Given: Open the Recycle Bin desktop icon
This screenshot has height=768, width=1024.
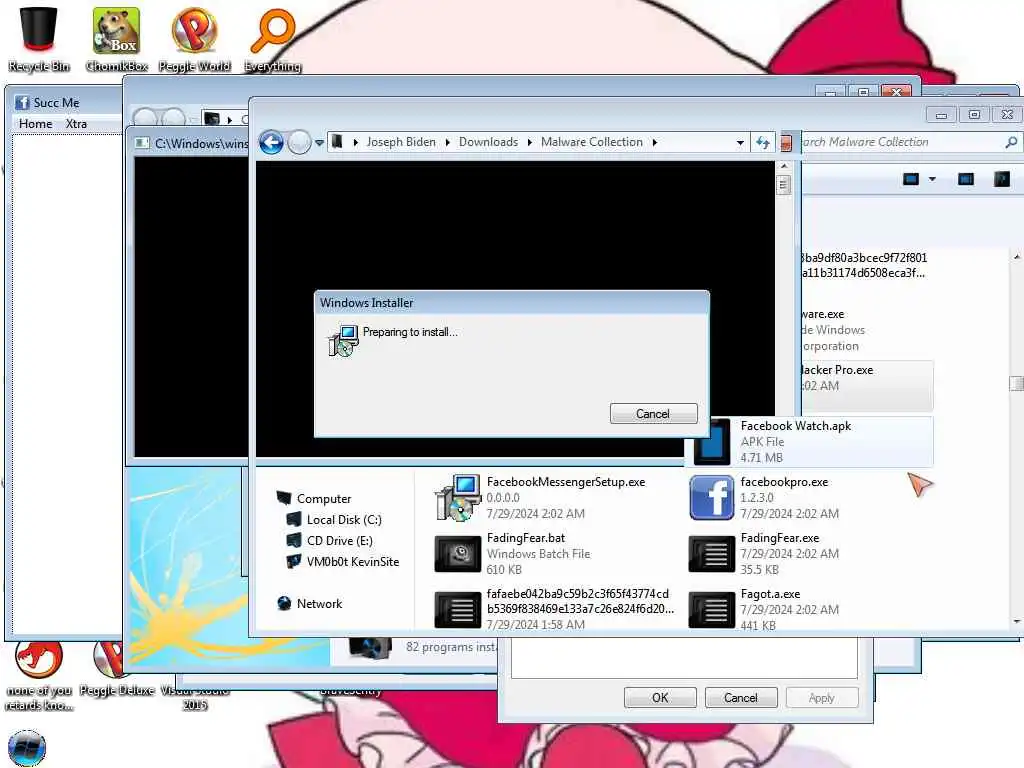Looking at the screenshot, I should [x=39, y=38].
